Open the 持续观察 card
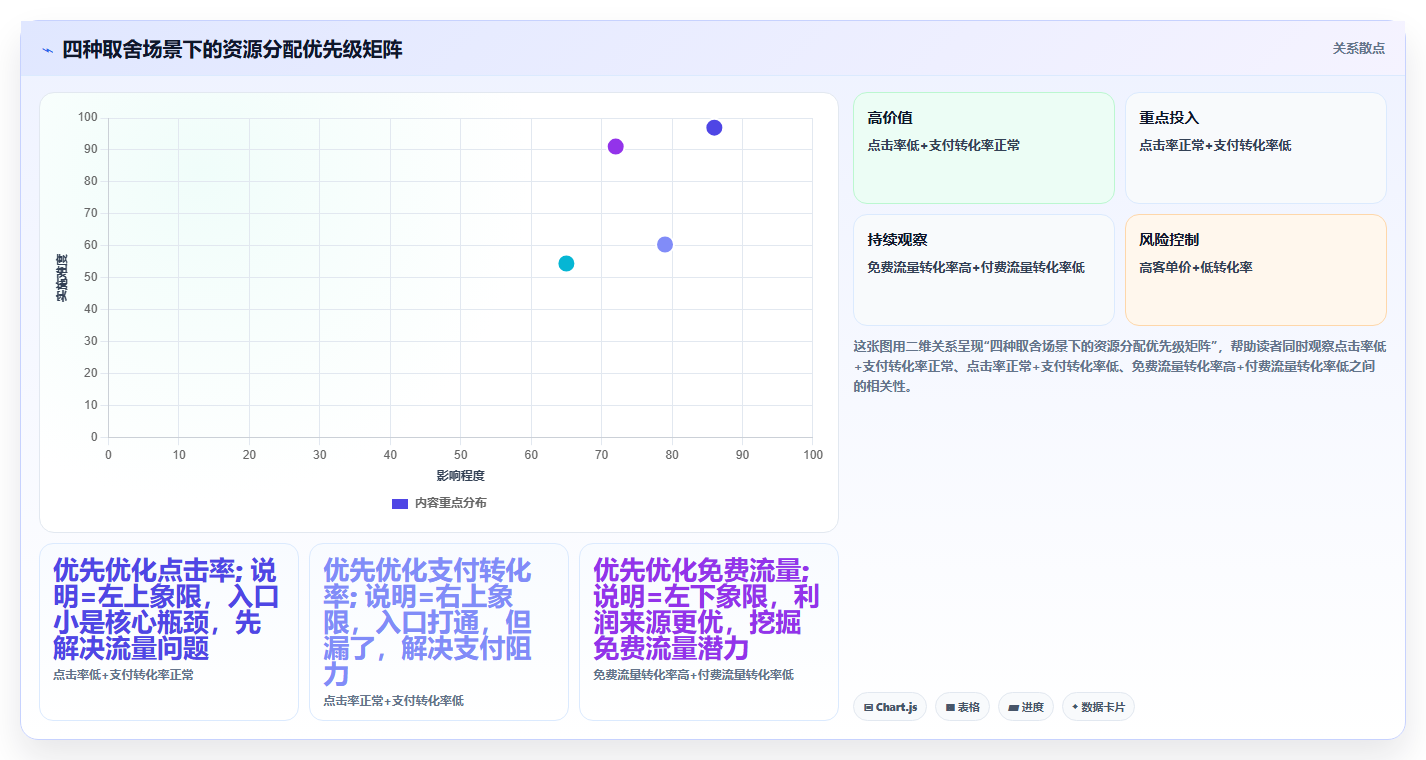Image resolution: width=1426 pixels, height=760 pixels. click(x=983, y=270)
